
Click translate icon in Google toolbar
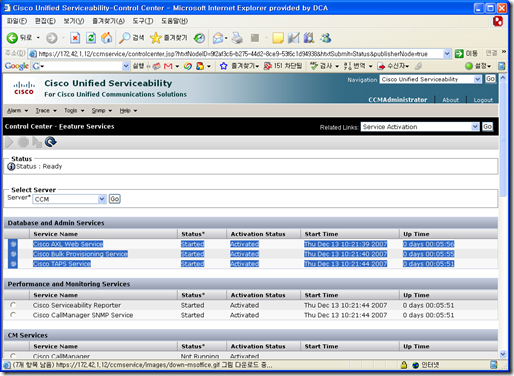pos(347,66)
